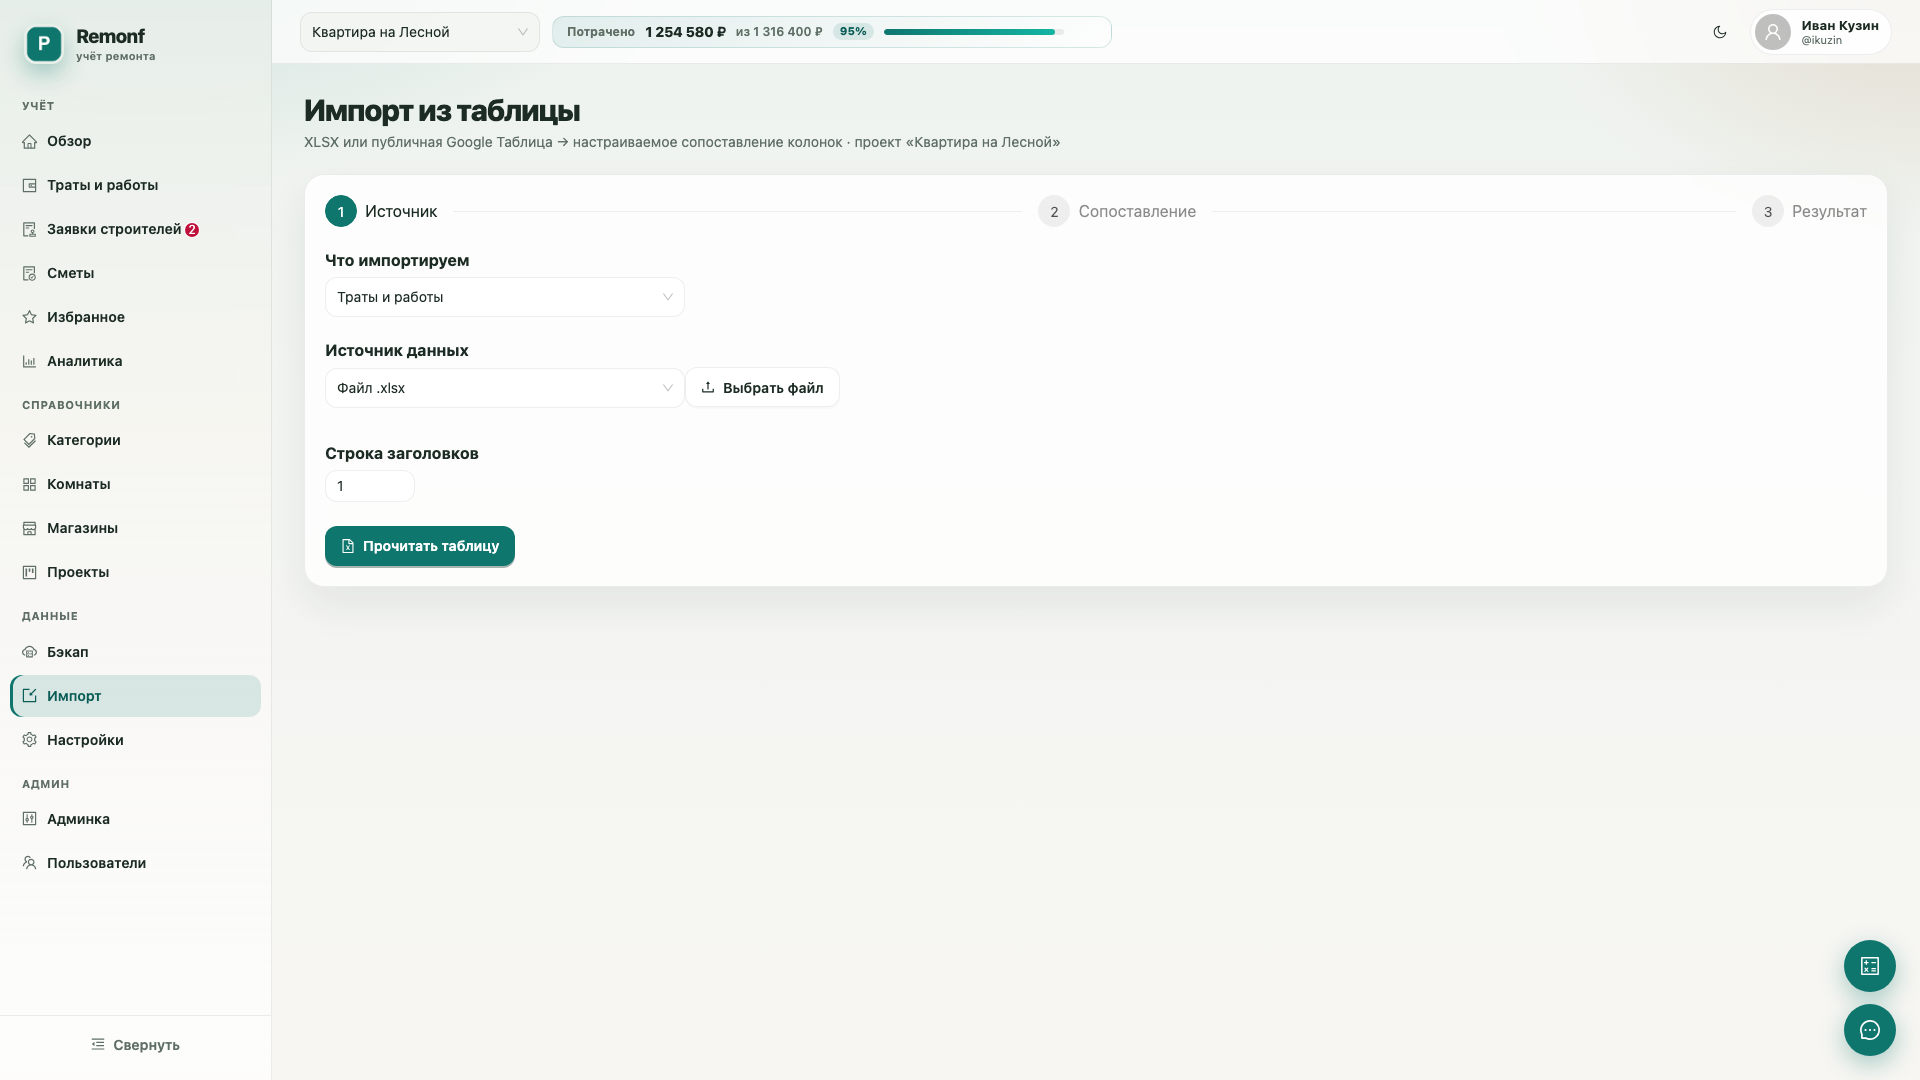The image size is (1920, 1080).
Task: Go to step 2 Сопоставление
Action: [x=1117, y=211]
